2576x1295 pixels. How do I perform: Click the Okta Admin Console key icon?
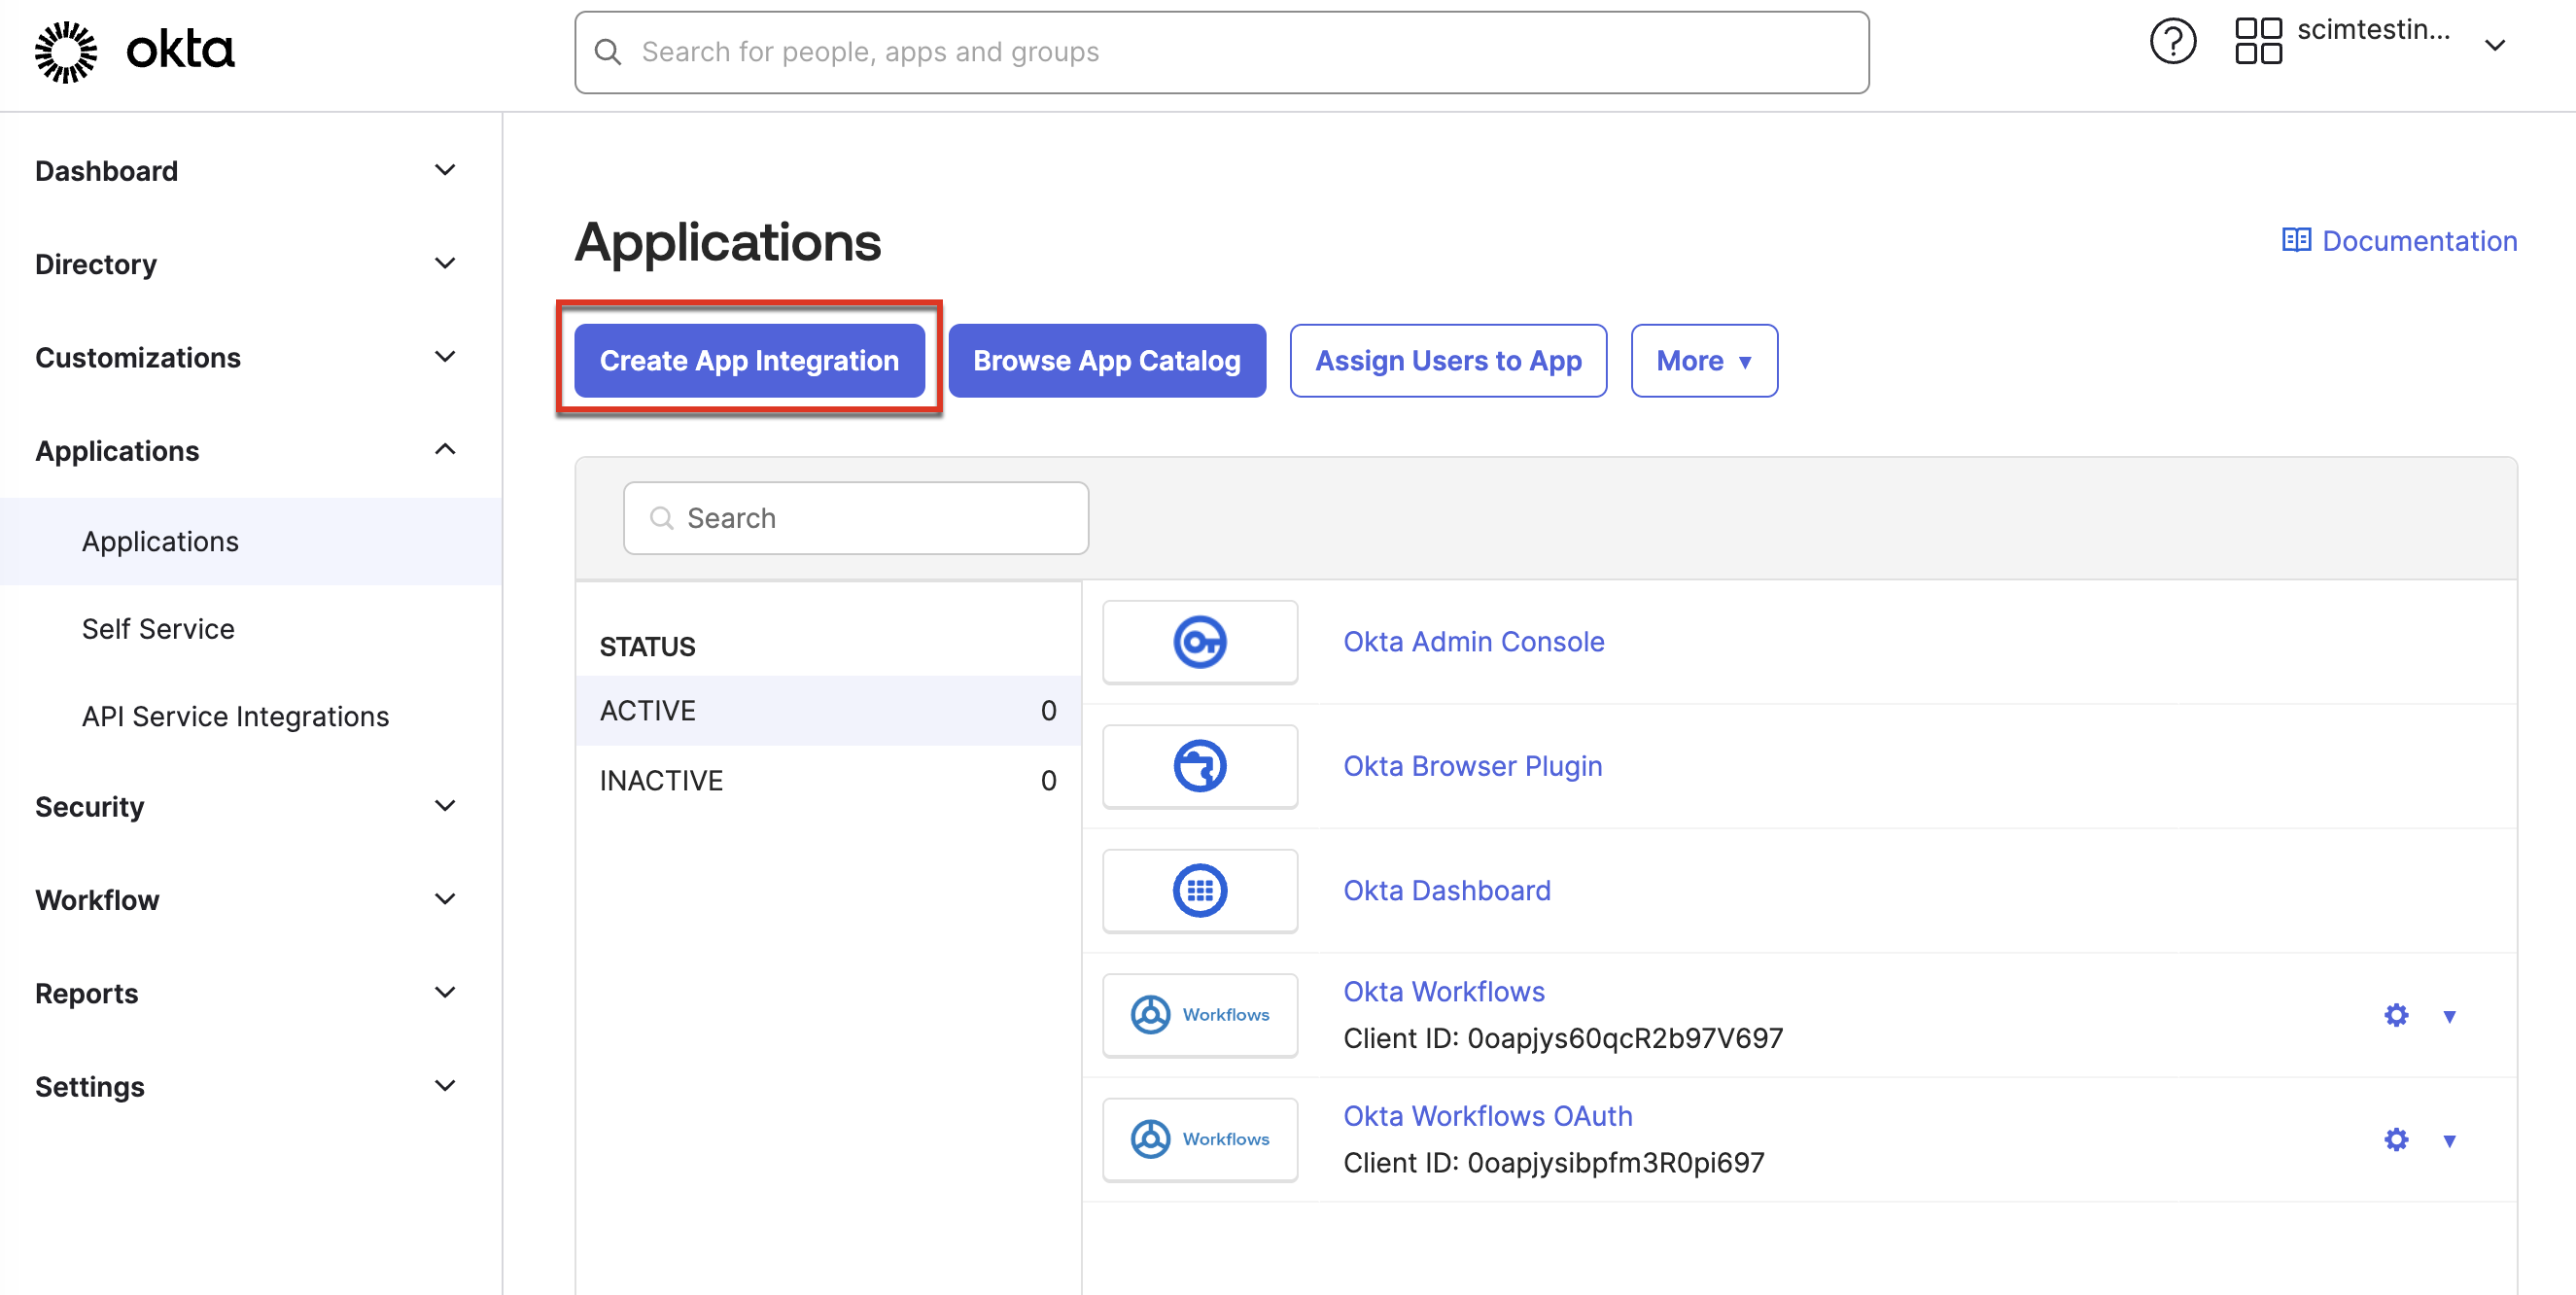(1199, 642)
